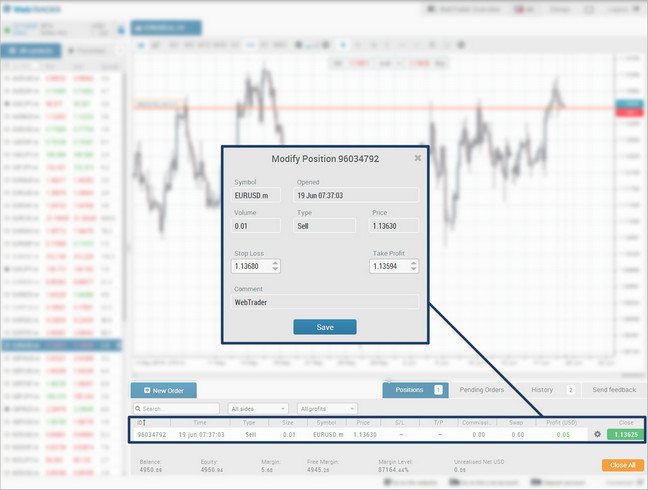
Task: Open gear settings for position 96034792
Action: pyautogui.click(x=597, y=434)
